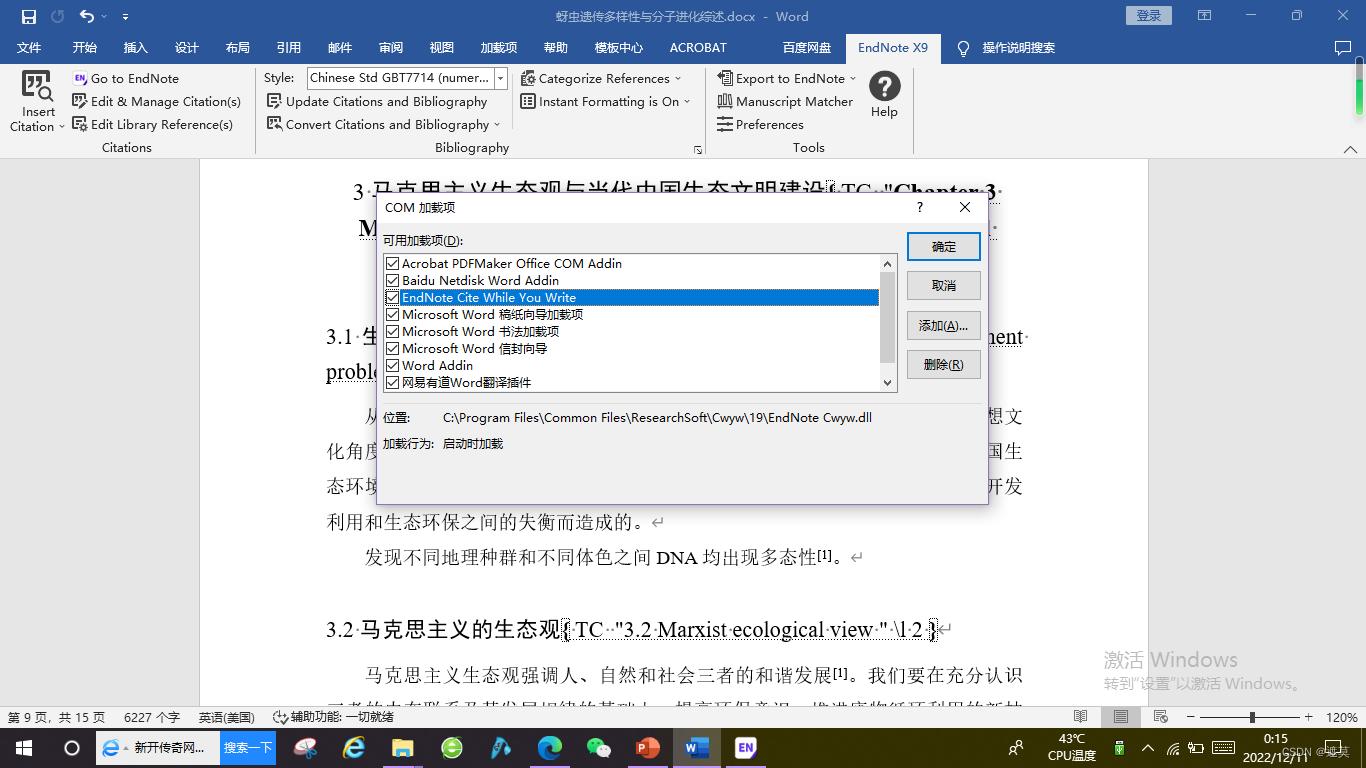Screen dimensions: 1366x768
Task: Undo the last action
Action: pos(86,16)
